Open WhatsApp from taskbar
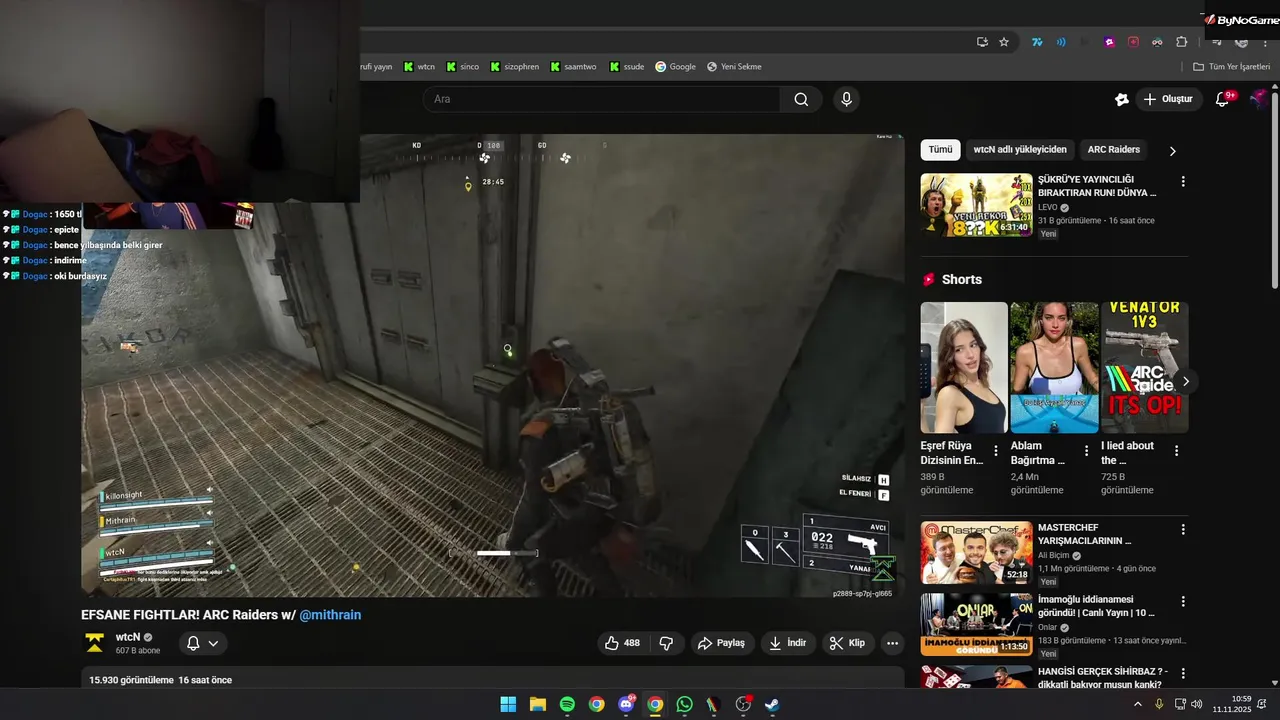This screenshot has width=1280, height=720. (x=684, y=704)
